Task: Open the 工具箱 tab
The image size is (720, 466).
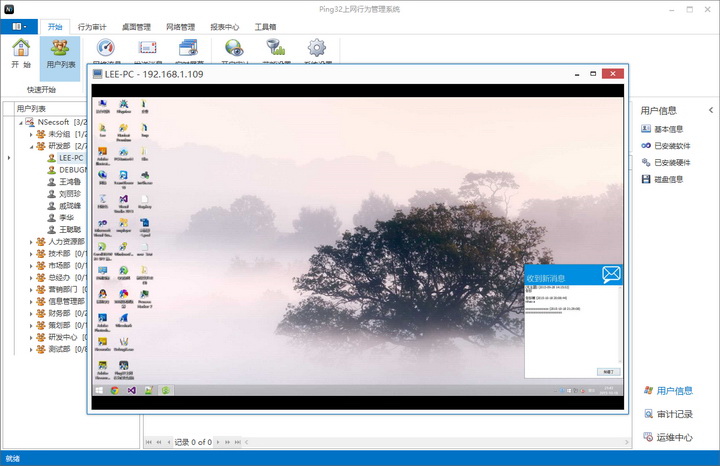Action: click(265, 27)
